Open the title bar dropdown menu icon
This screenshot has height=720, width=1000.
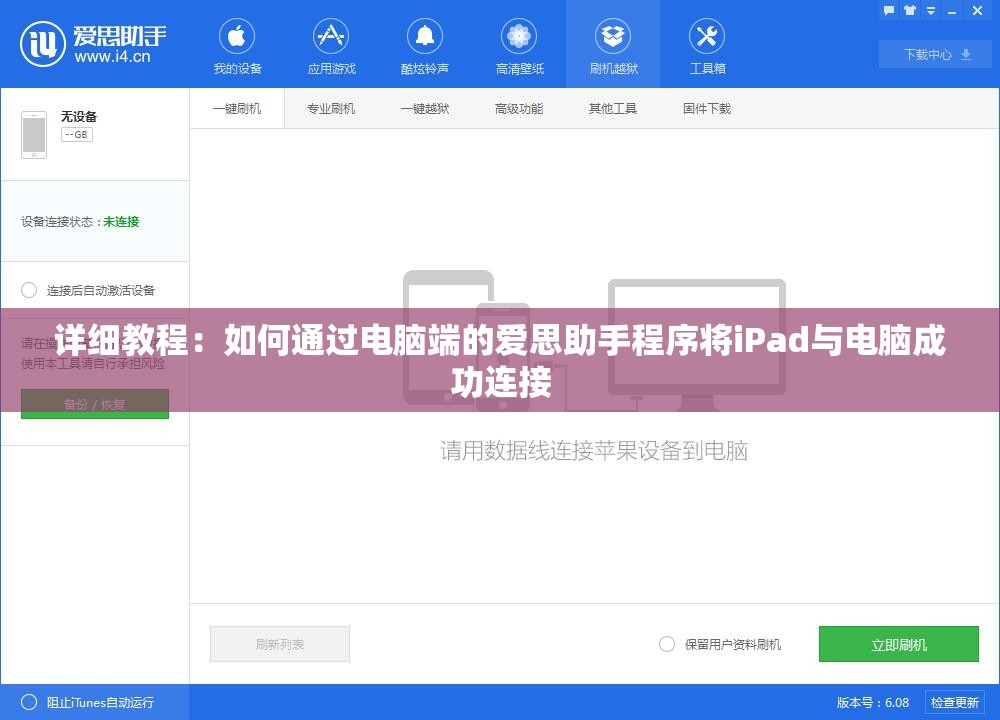(931, 10)
